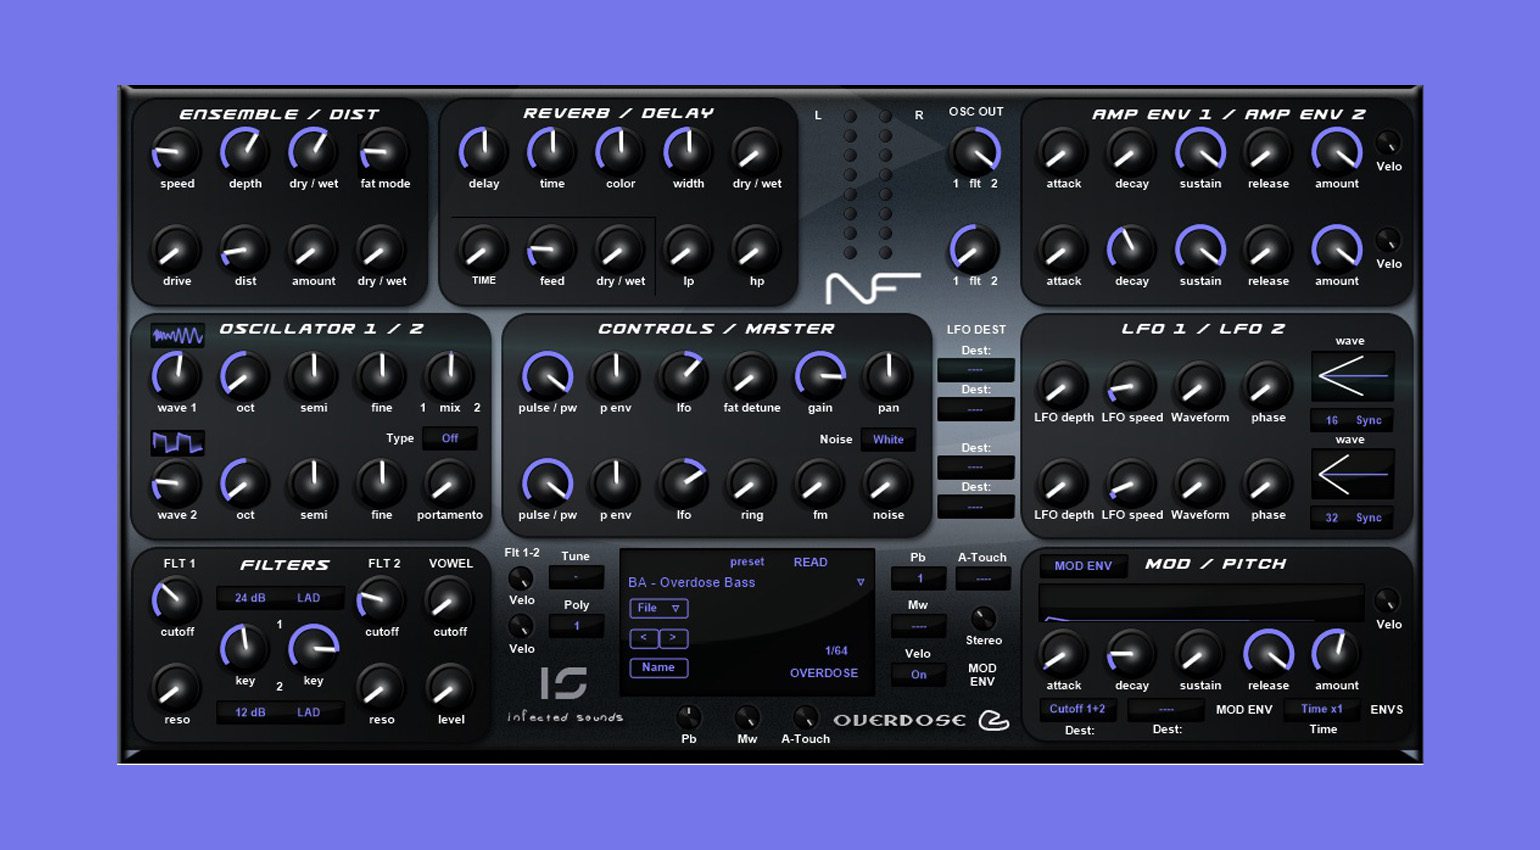Go to previous preset with the < arrow

point(643,638)
